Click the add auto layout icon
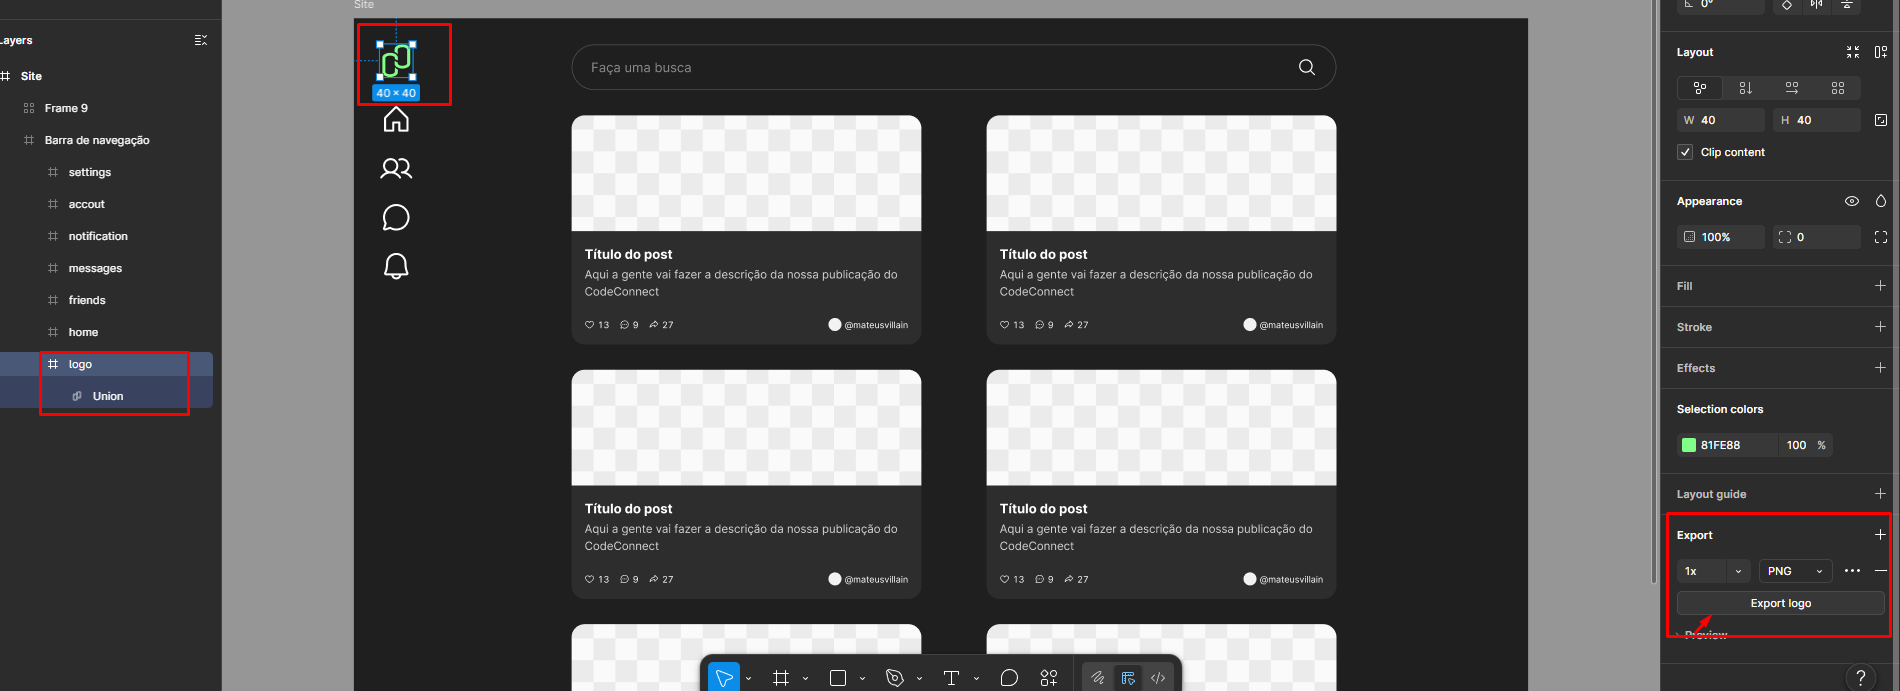The image size is (1900, 691). [x=1881, y=52]
